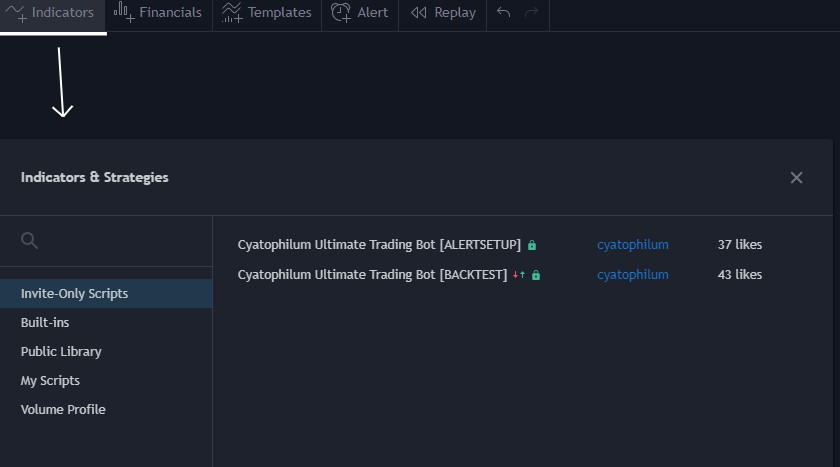Open the Financials toolbar button
The height and width of the screenshot is (467, 840).
point(159,13)
